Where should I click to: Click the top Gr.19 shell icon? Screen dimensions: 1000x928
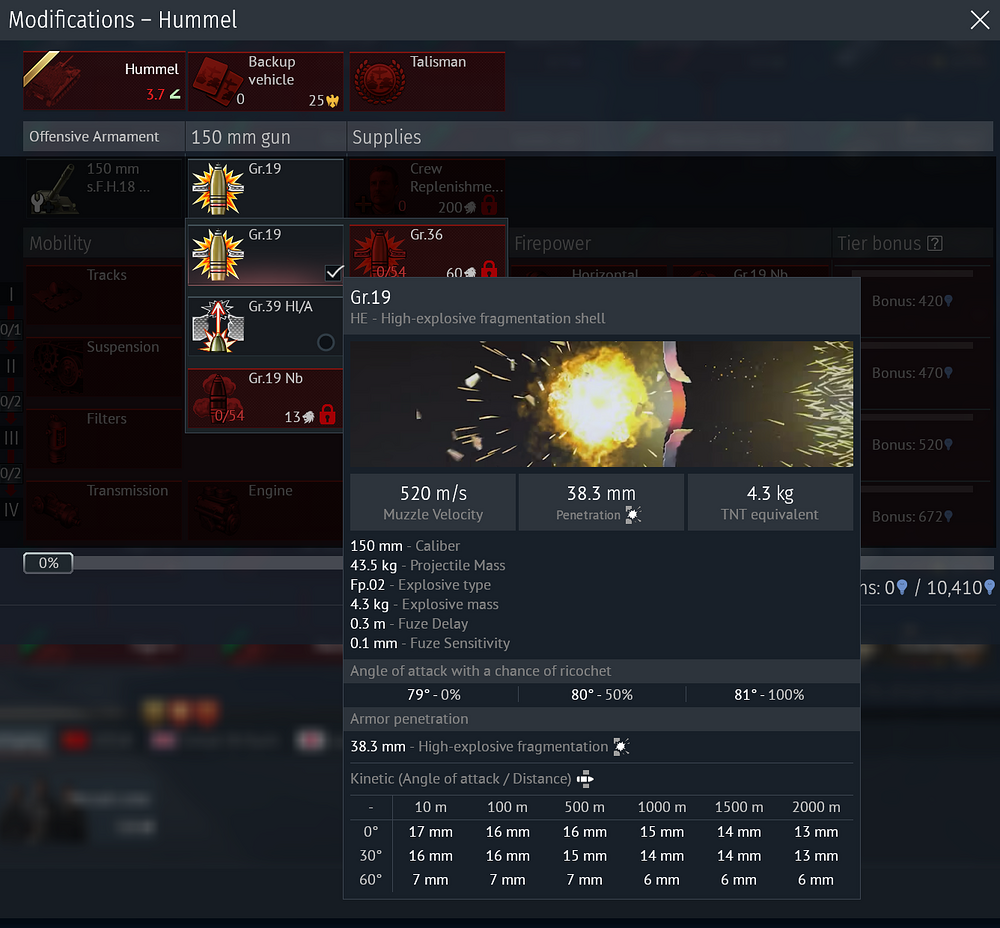(218, 188)
